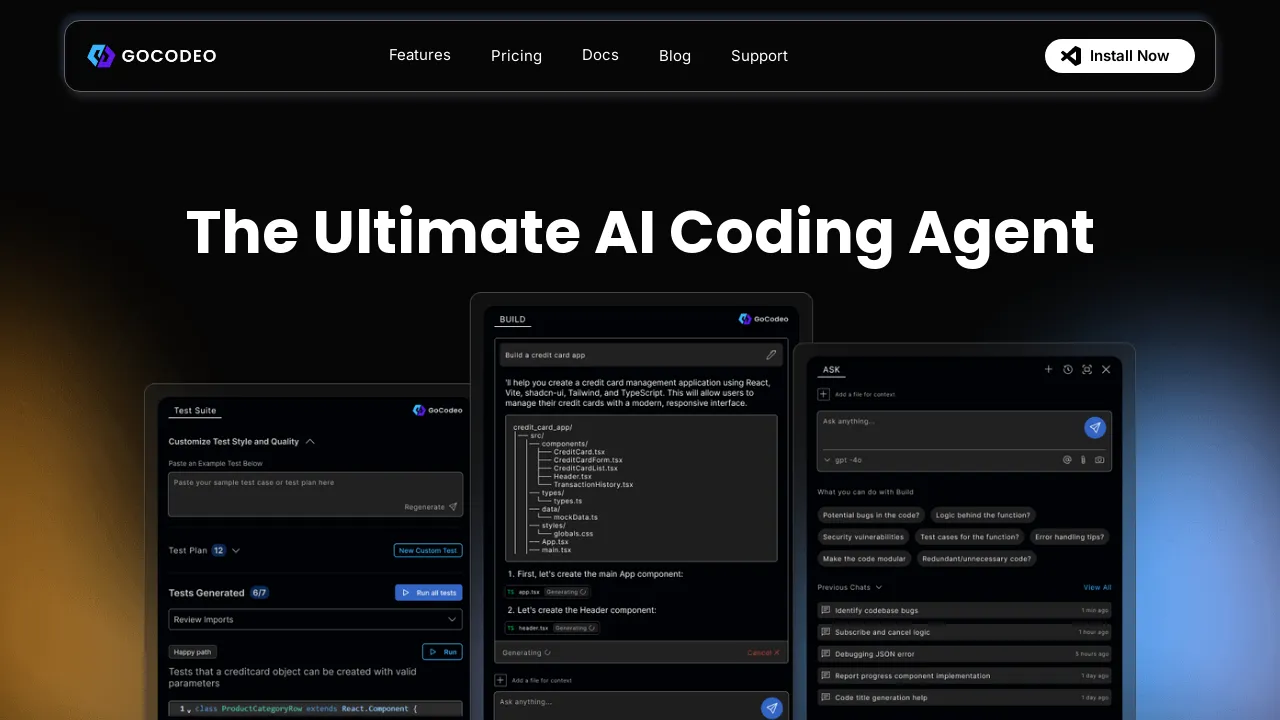This screenshot has height=720, width=1280.
Task: Click the VS Code icon inside Install Now
Action: [1070, 56]
